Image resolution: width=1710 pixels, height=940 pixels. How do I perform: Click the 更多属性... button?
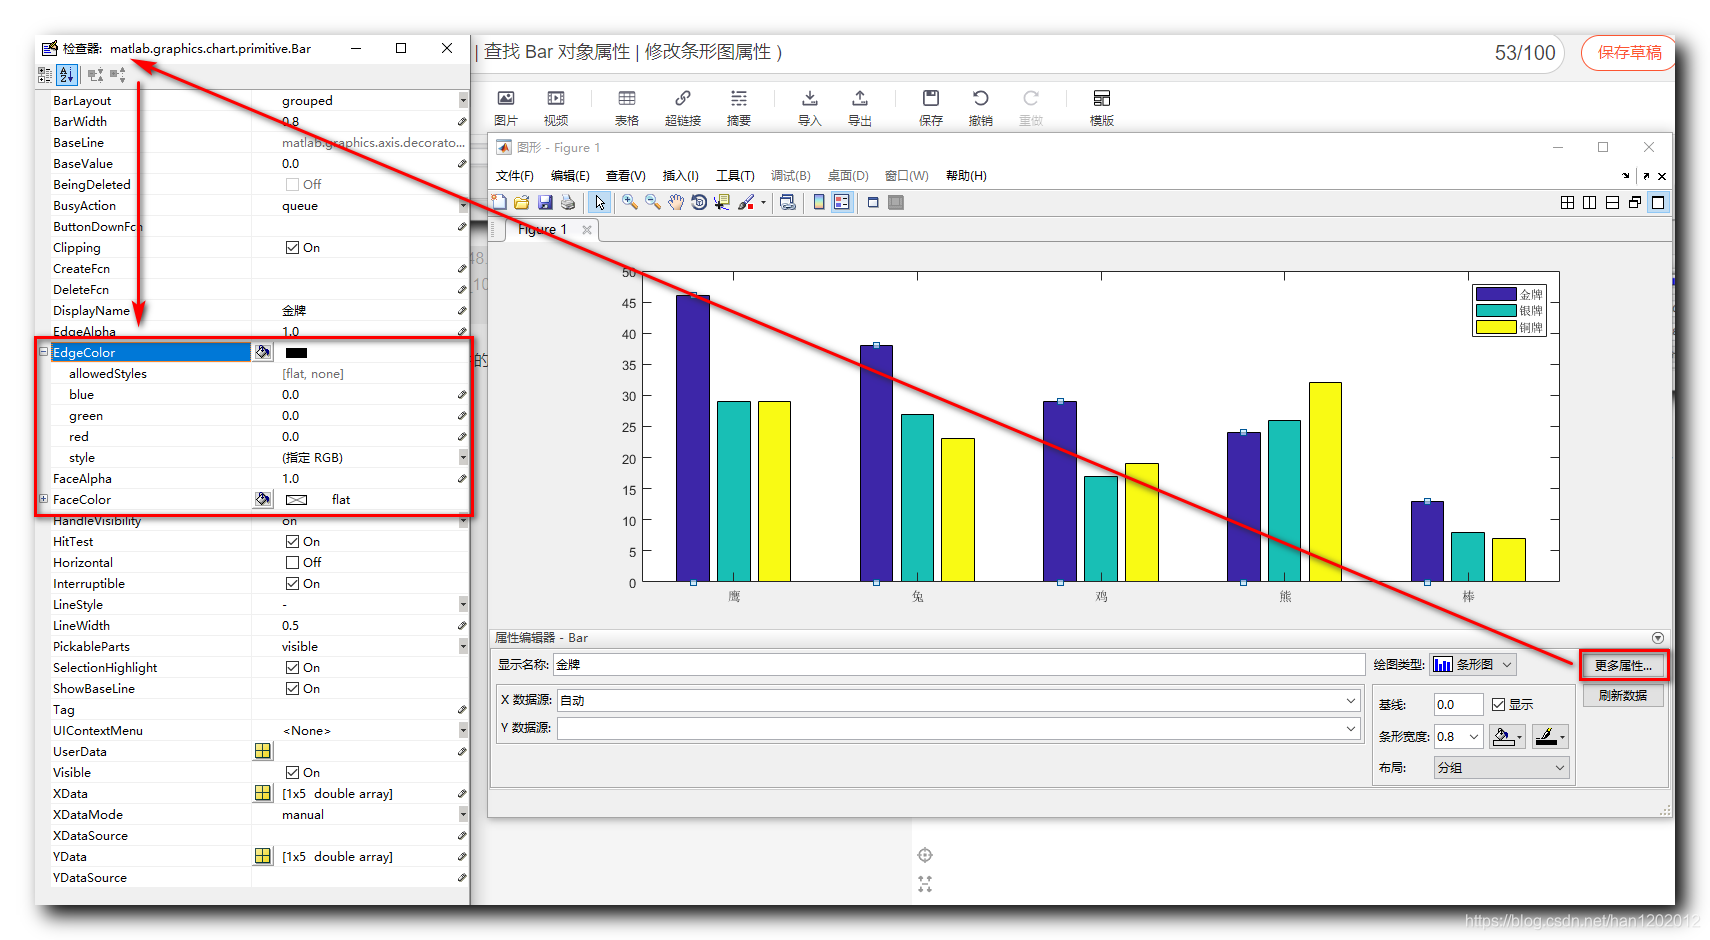(x=1623, y=665)
